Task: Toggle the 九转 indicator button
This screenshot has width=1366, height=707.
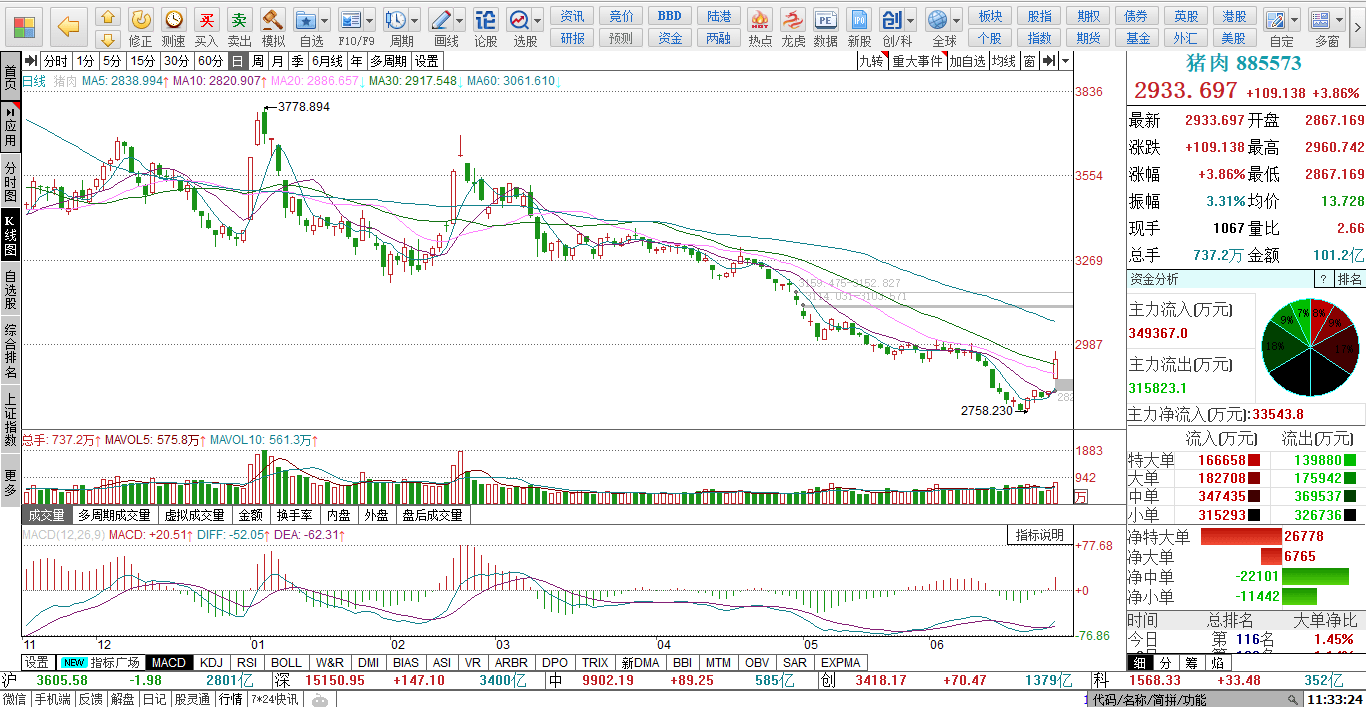Action: (x=871, y=61)
